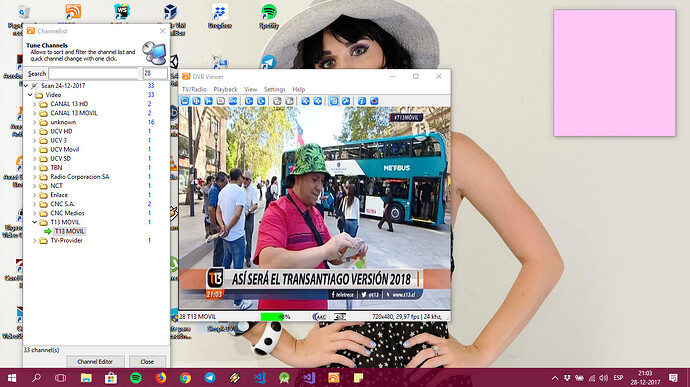The height and width of the screenshot is (387, 690).
Task: Launch Android Studio from the taskbar
Action: pos(284,378)
